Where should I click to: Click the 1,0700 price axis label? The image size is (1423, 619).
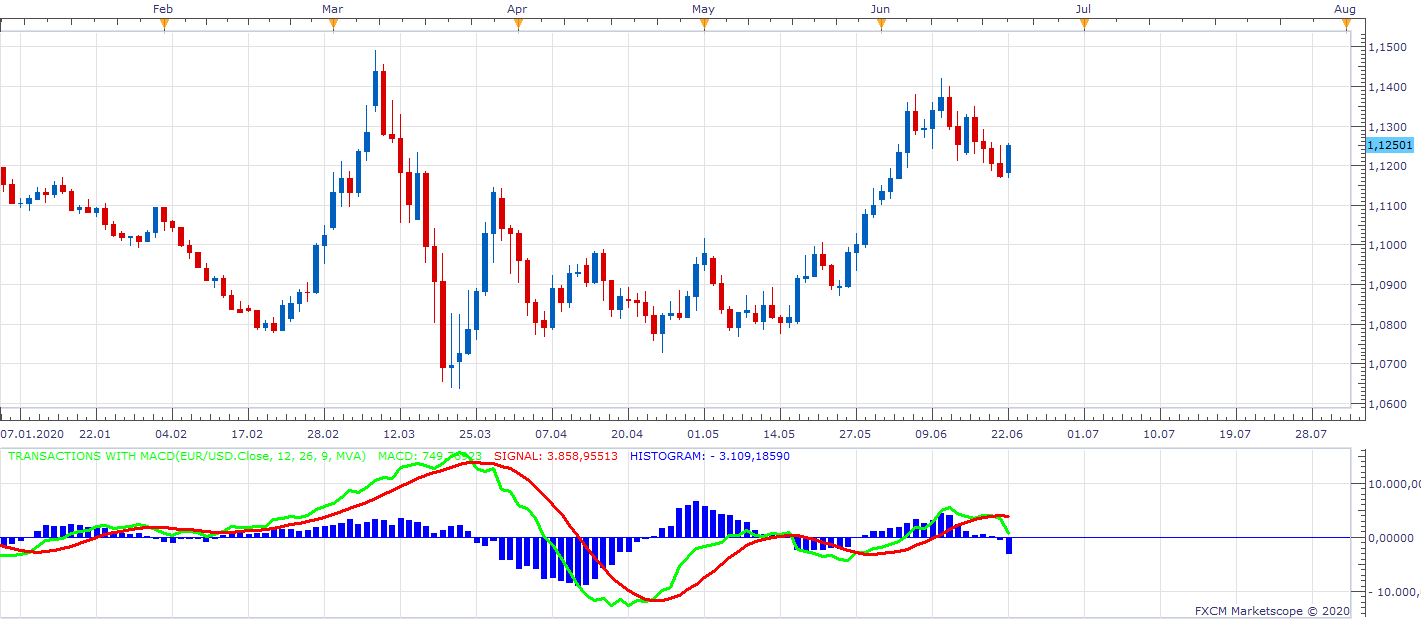tap(1388, 364)
